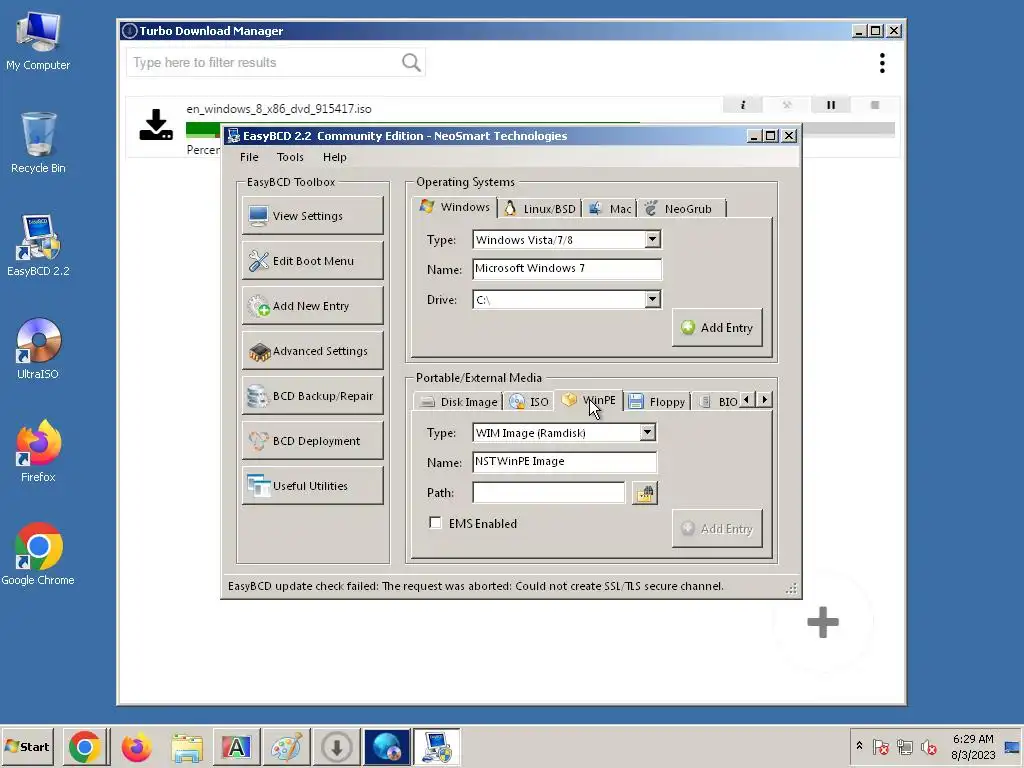1024x768 pixels.
Task: Open the Help menu in EasyBCD
Action: coord(334,157)
